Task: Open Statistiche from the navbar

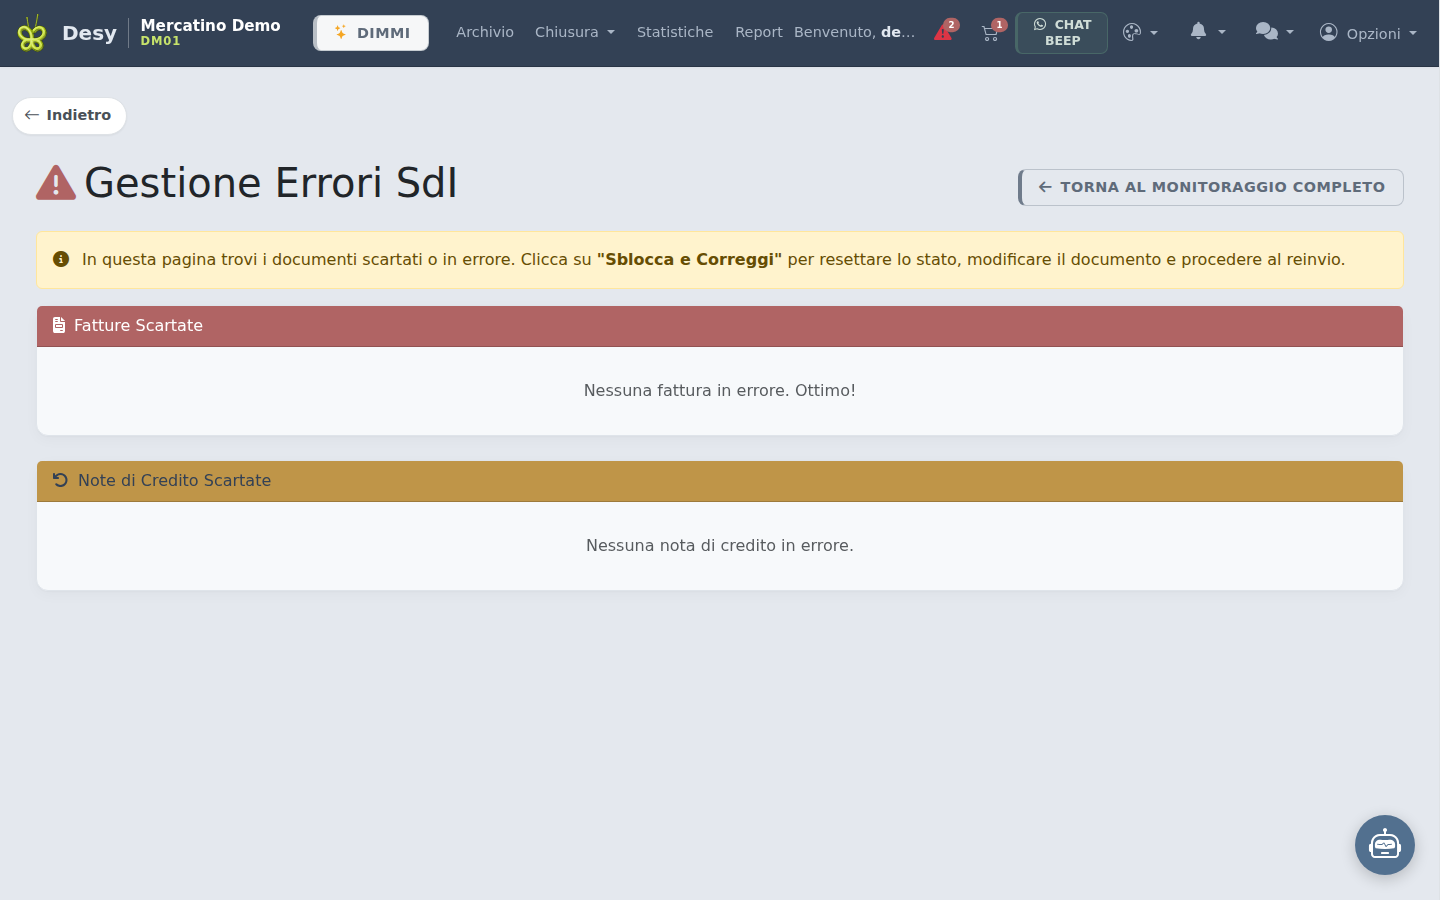Action: [675, 32]
